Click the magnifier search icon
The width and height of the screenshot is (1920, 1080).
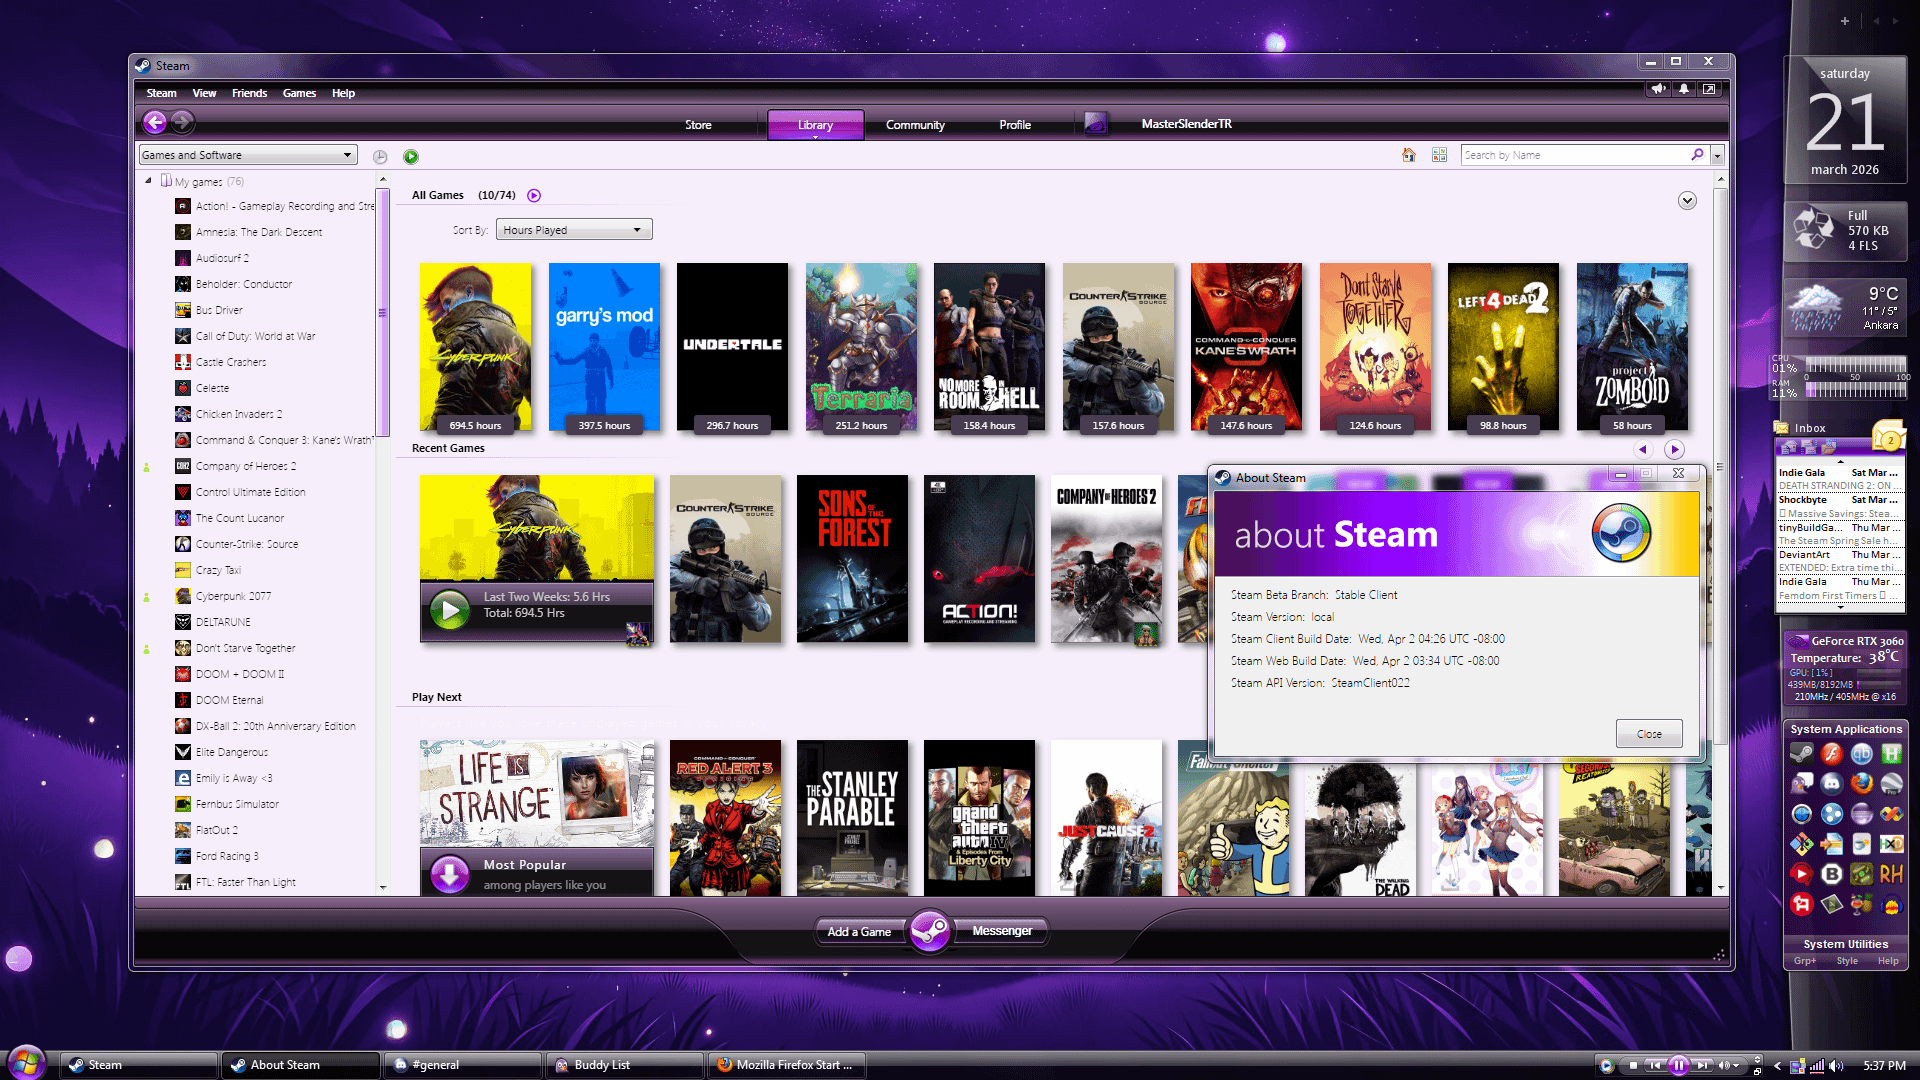[x=1697, y=155]
